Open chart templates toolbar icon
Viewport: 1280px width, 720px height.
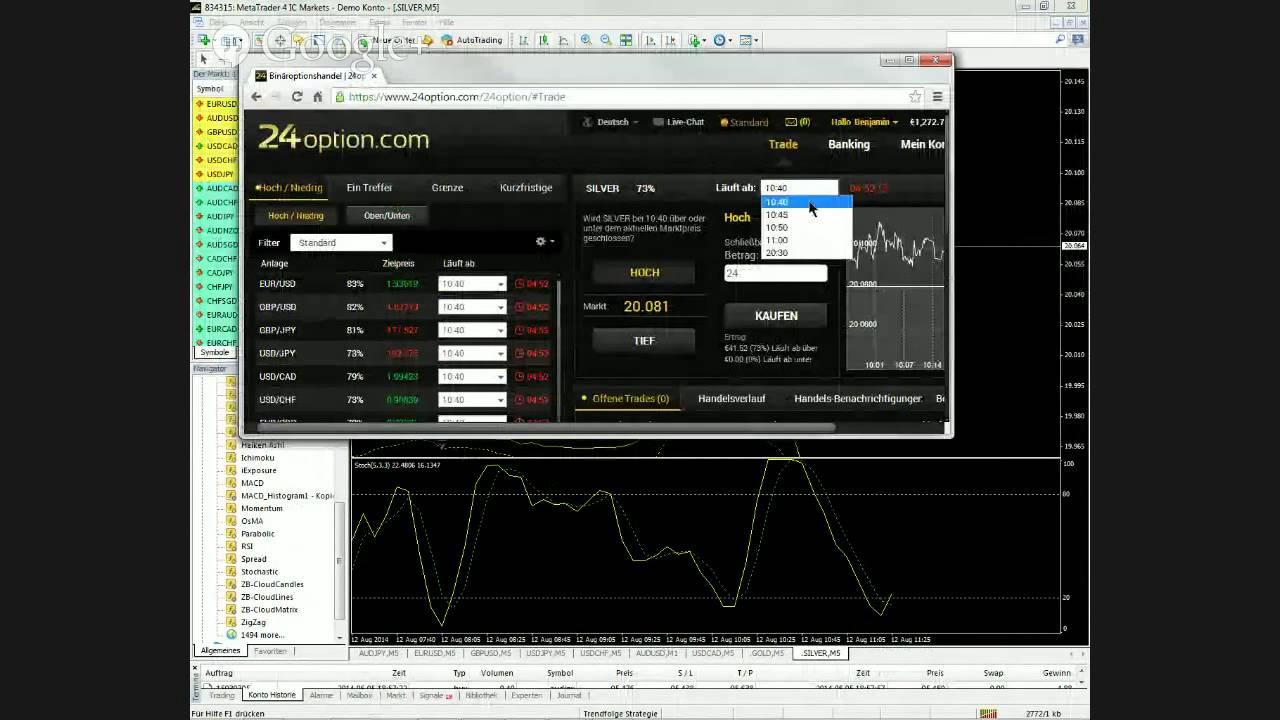pos(748,41)
